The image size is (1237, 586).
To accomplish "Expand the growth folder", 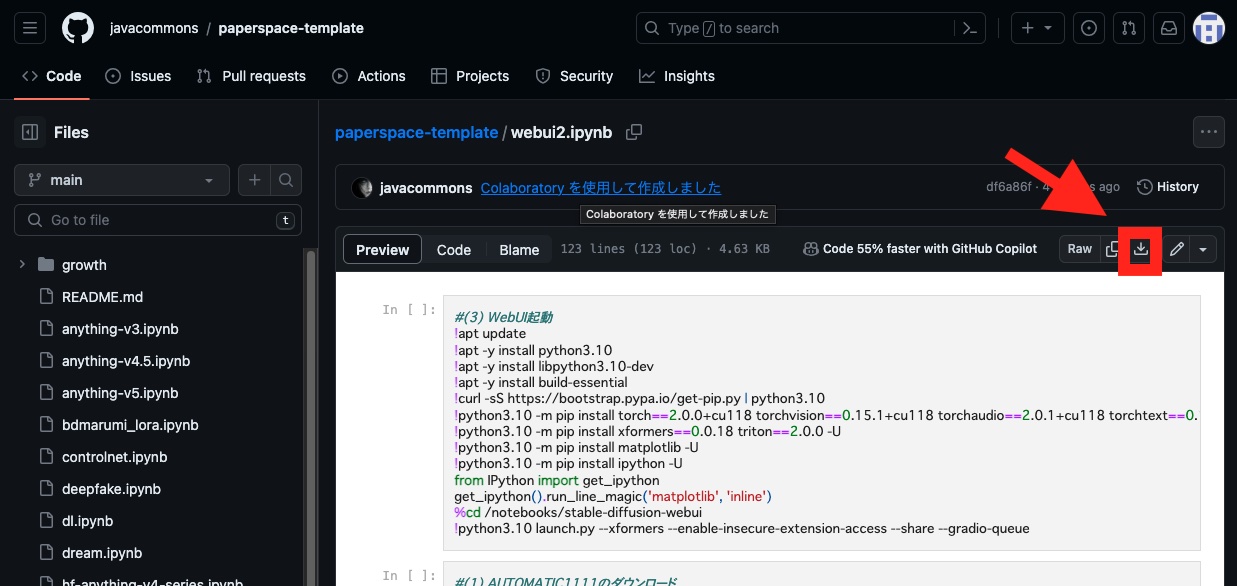I will [22, 265].
